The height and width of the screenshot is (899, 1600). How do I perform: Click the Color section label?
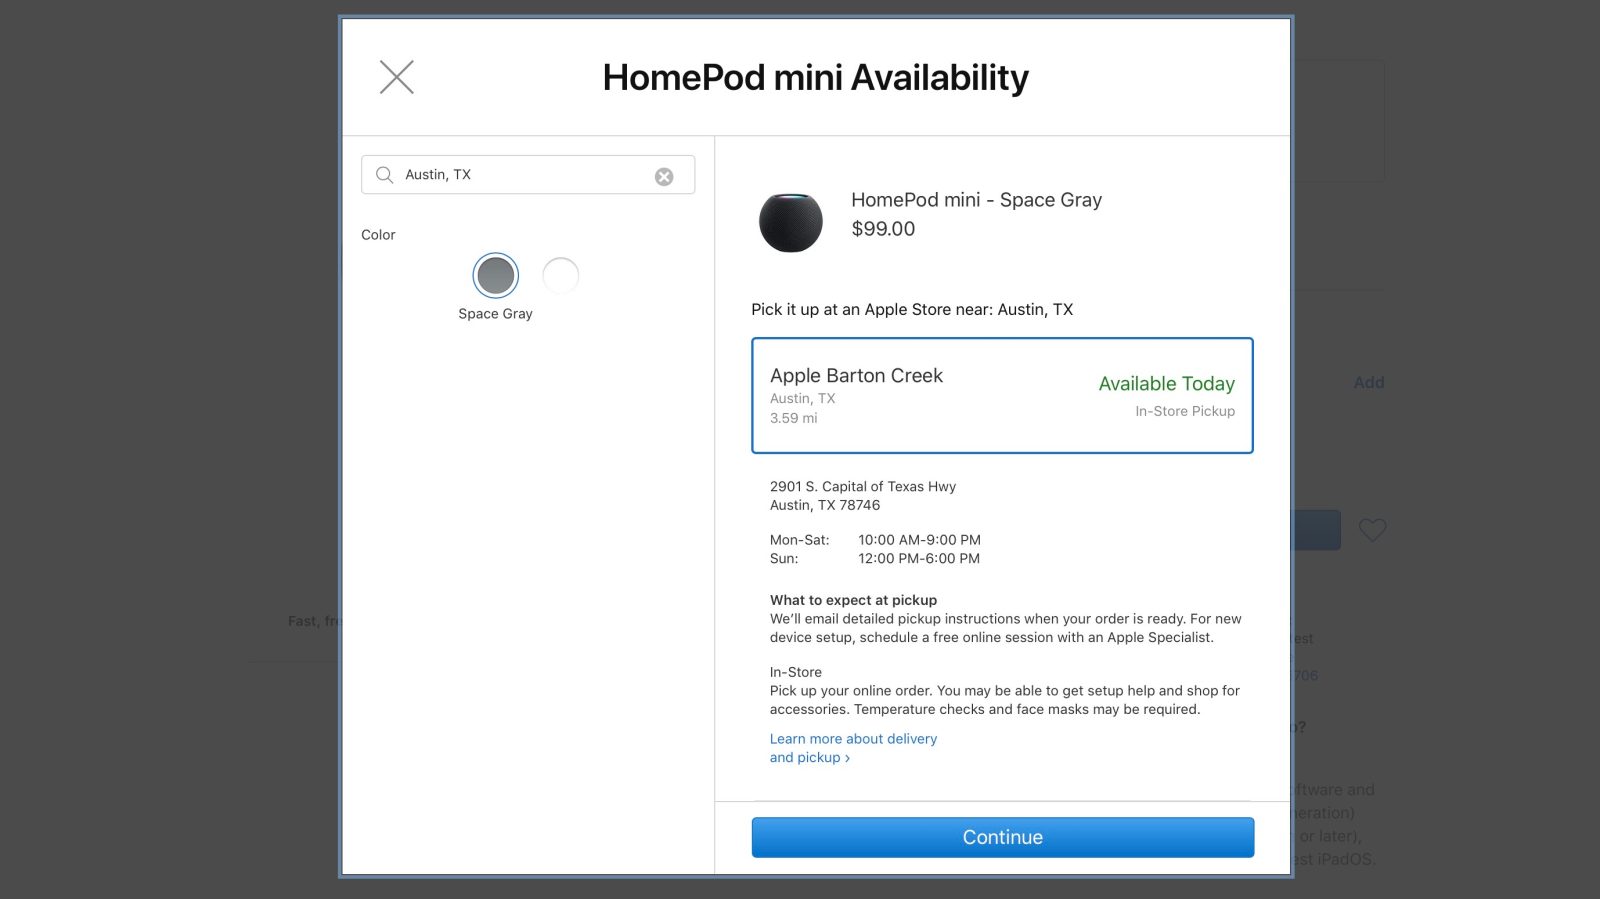coord(378,235)
